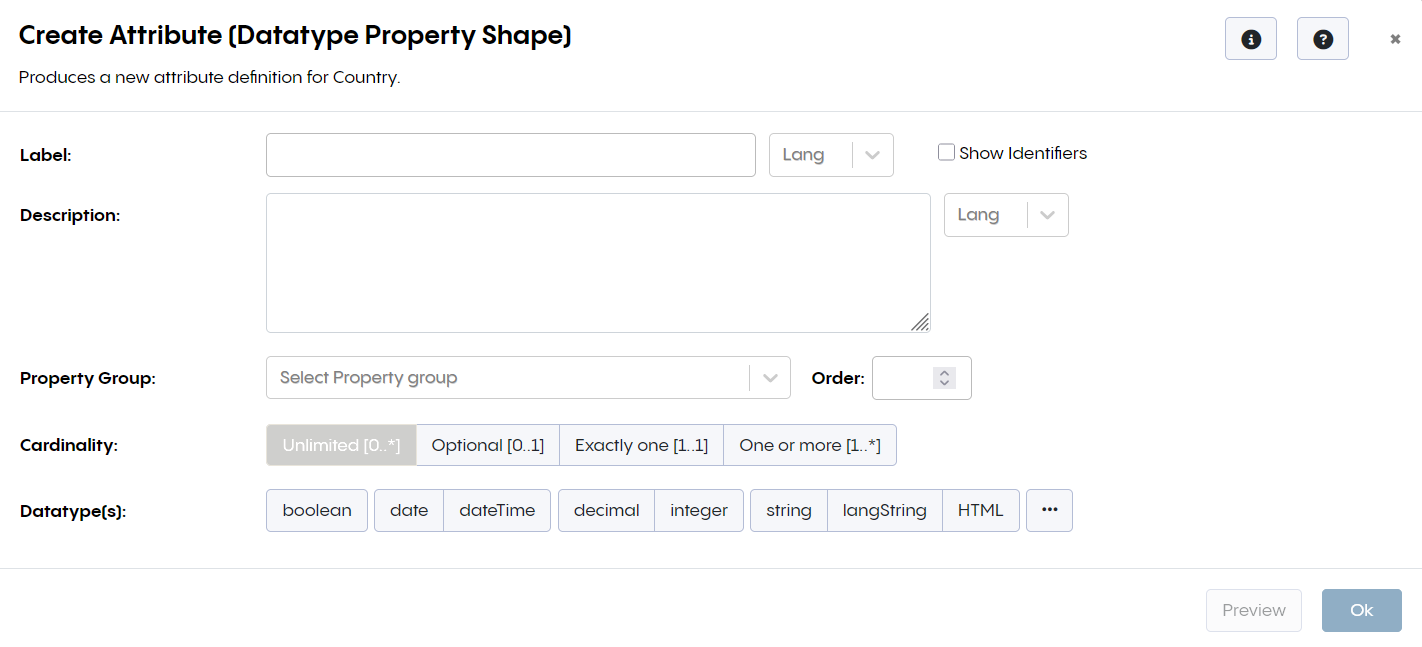This screenshot has height=647, width=1422.
Task: Click the more datatypes ellipsis button
Action: point(1049,510)
